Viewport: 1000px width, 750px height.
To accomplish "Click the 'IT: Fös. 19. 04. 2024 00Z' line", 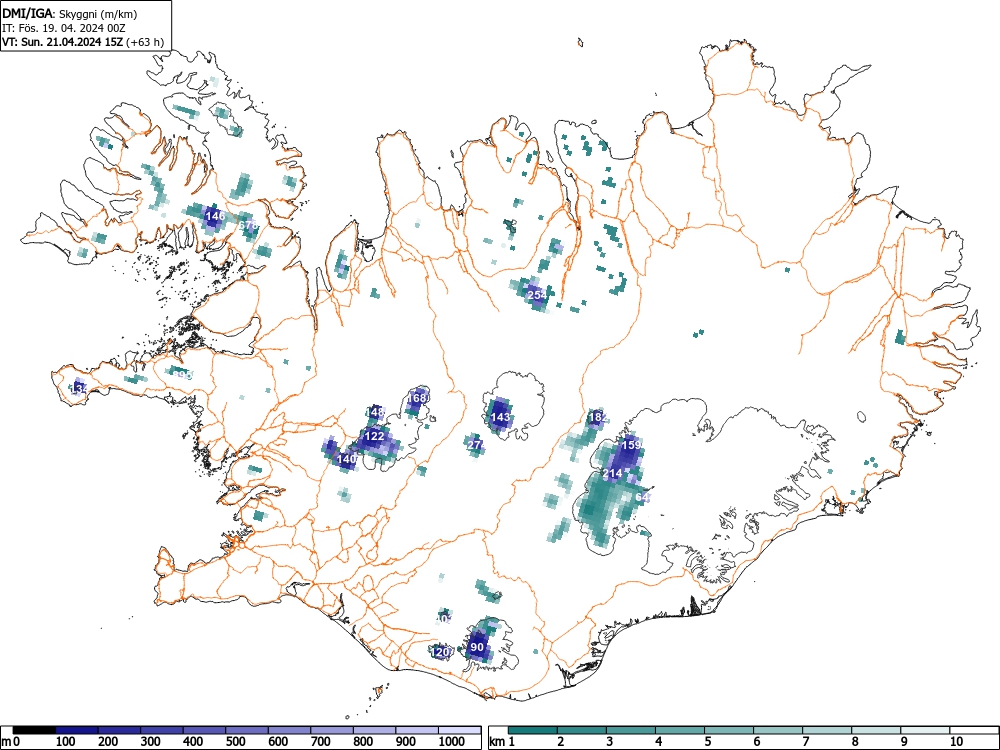I will click(x=66, y=28).
